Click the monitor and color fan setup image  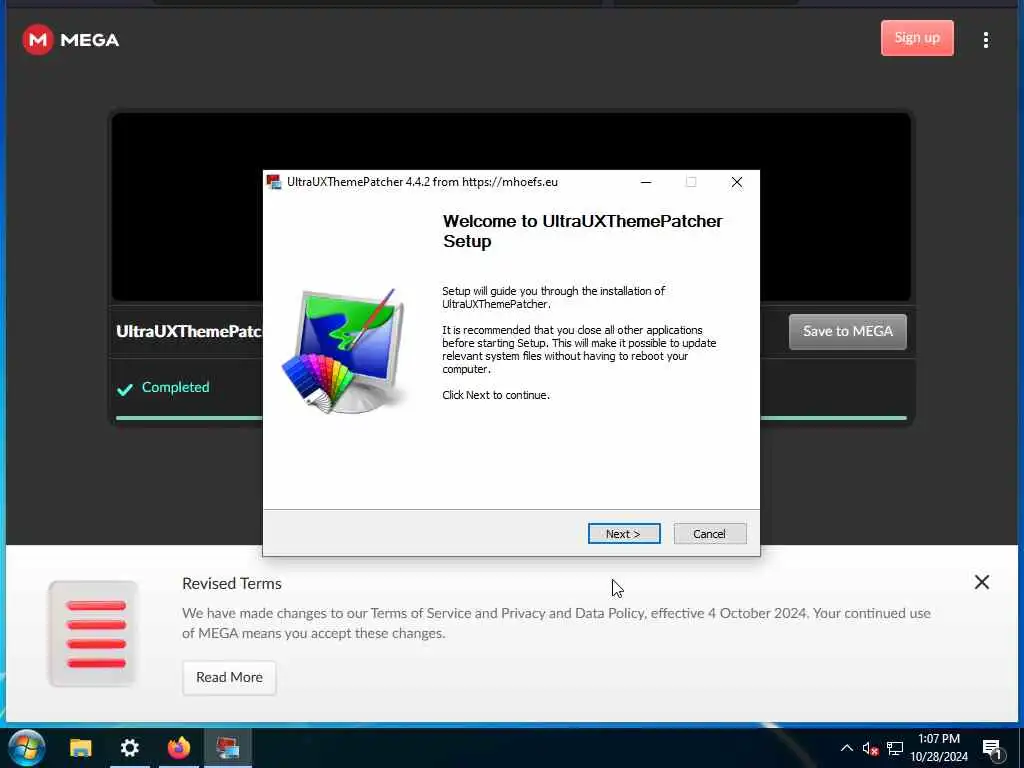[344, 351]
